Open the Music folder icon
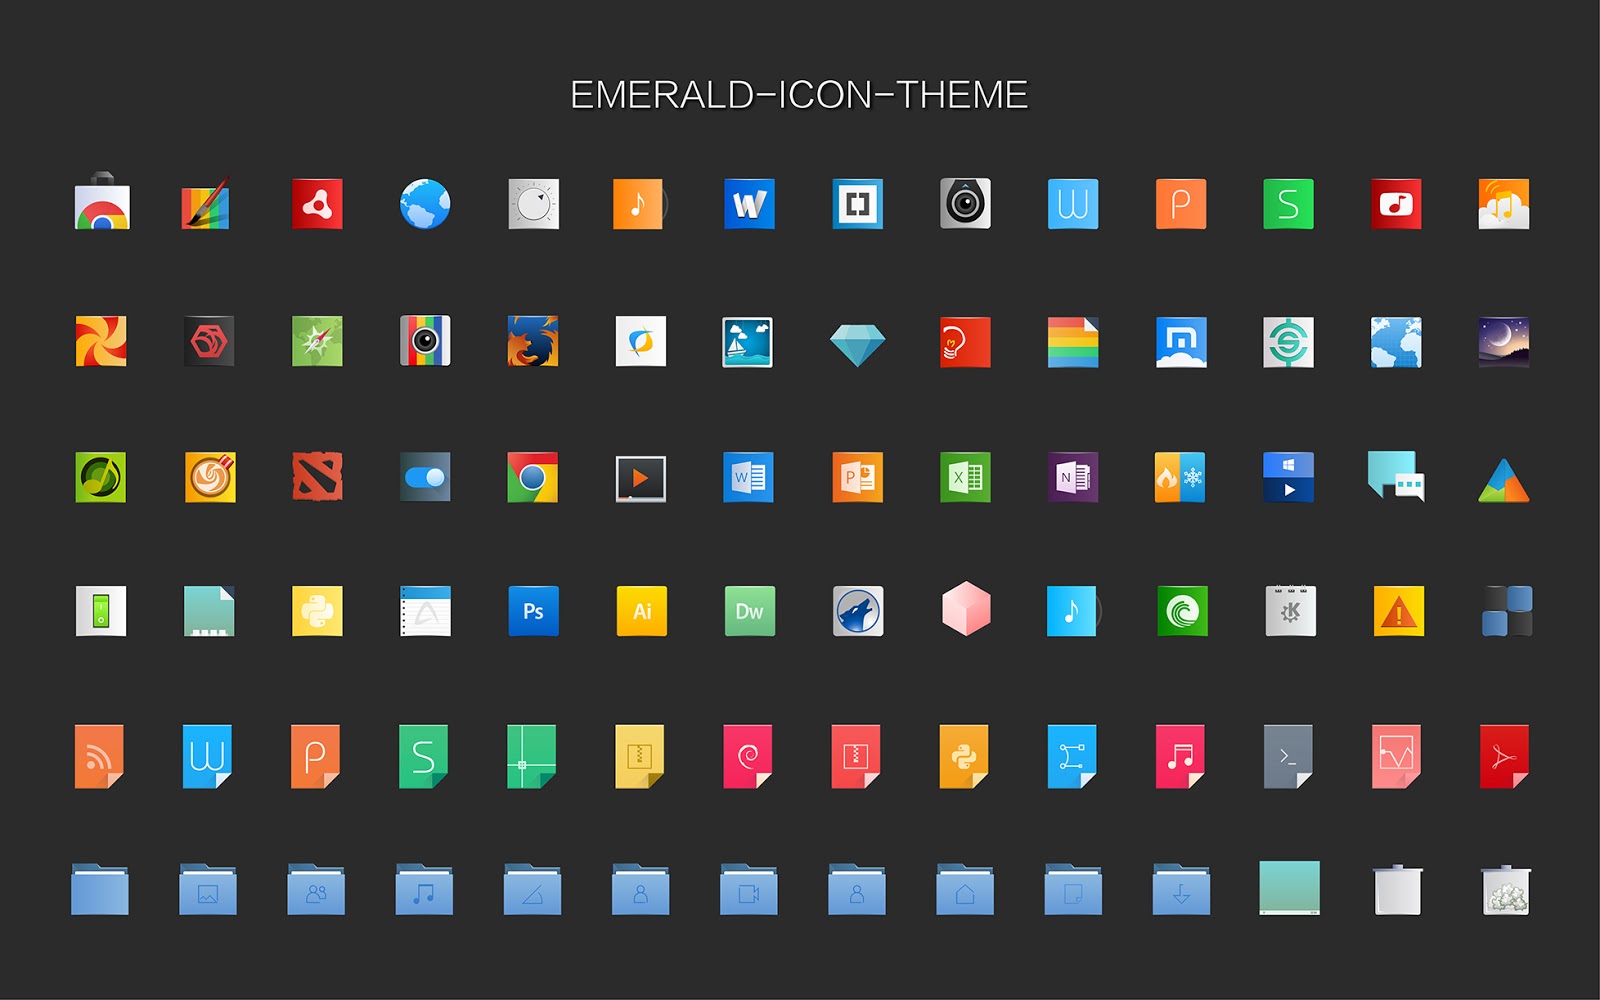 click(x=424, y=890)
